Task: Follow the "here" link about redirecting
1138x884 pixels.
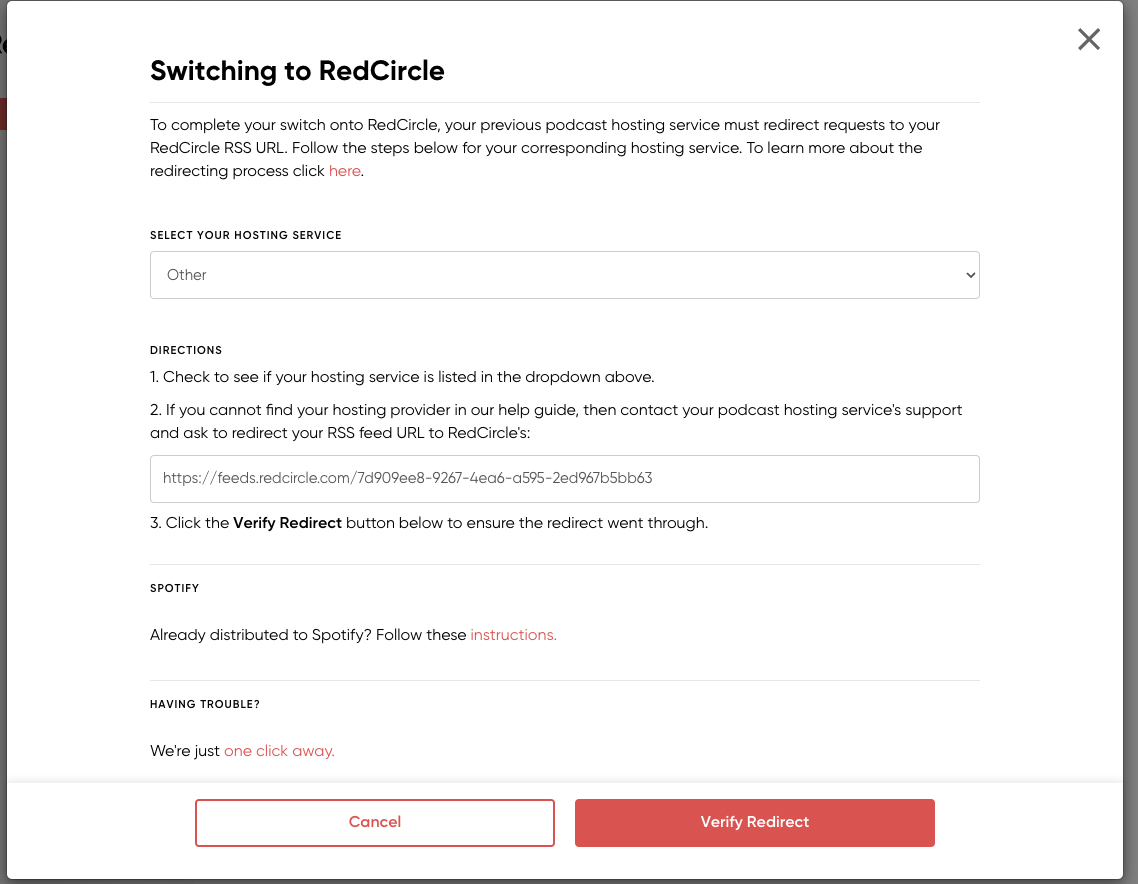Action: pyautogui.click(x=345, y=171)
